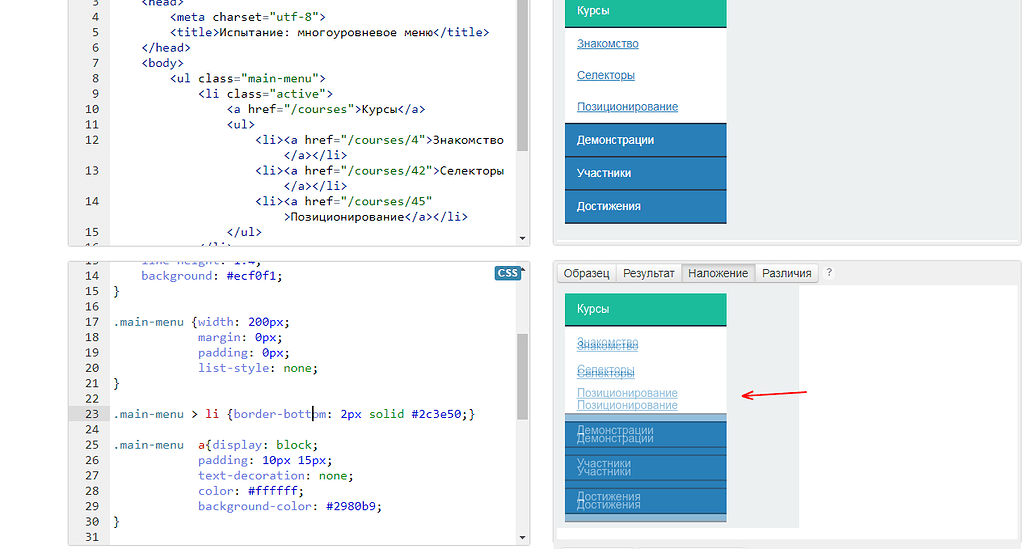Click the Курсы item in the overlay preview

coord(645,309)
